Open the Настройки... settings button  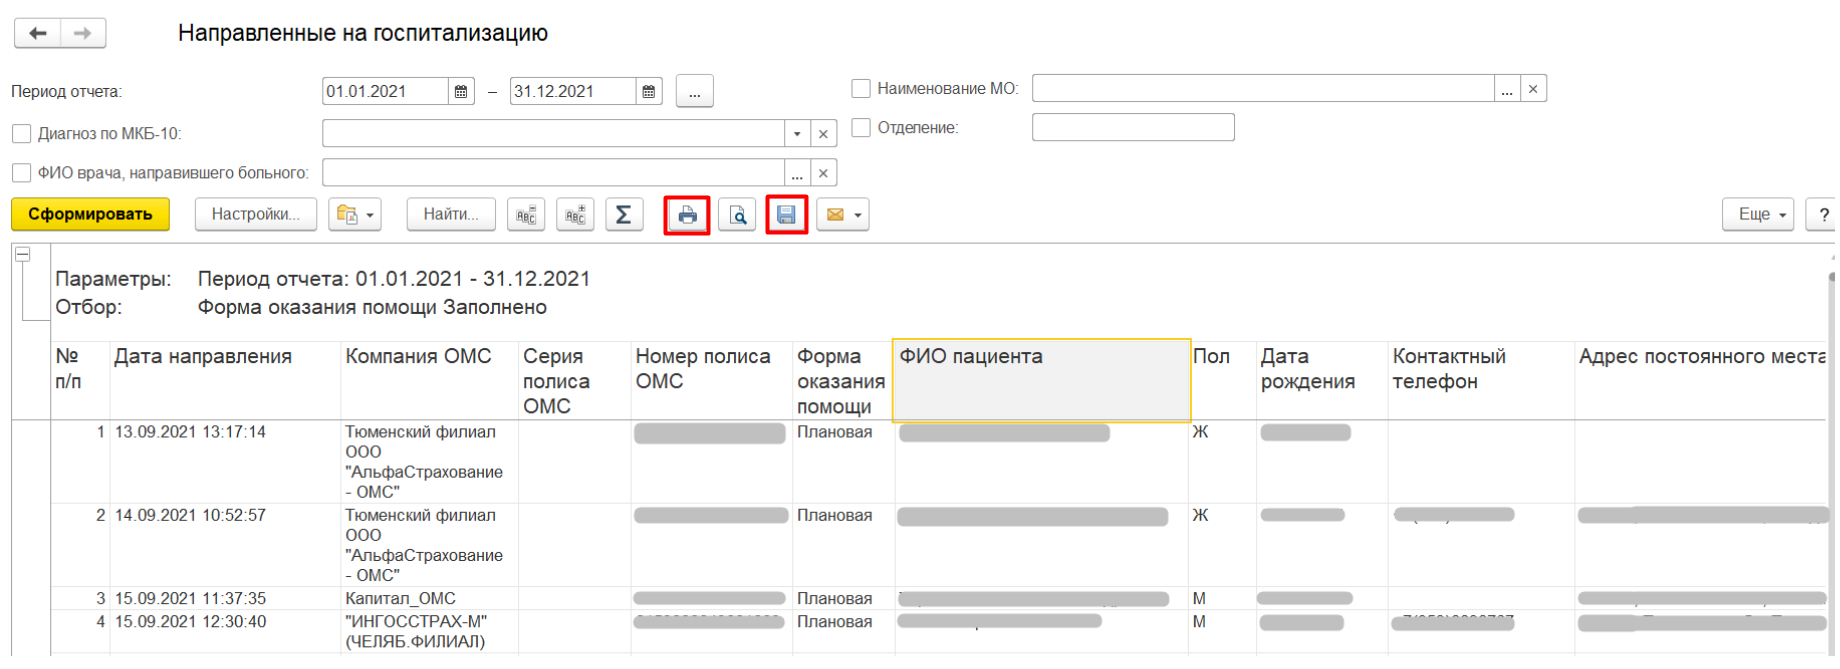pyautogui.click(x=255, y=215)
